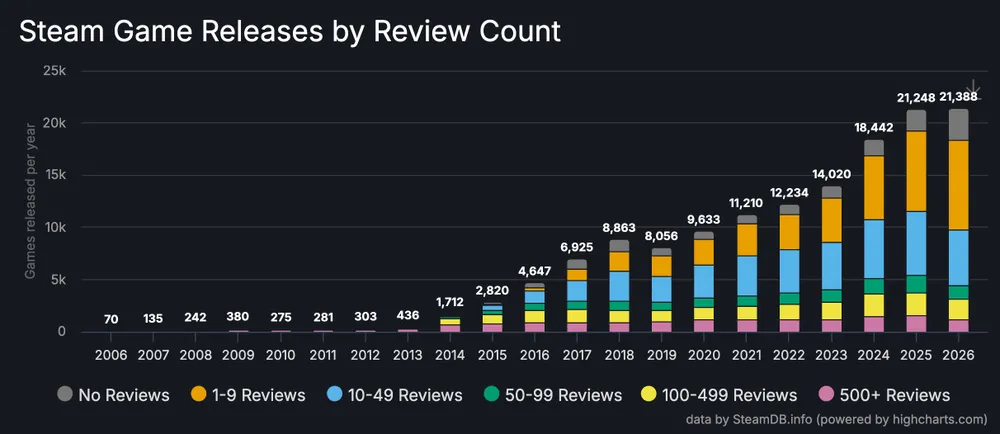
Task: Click the 15k y-axis label
Action: click(54, 175)
